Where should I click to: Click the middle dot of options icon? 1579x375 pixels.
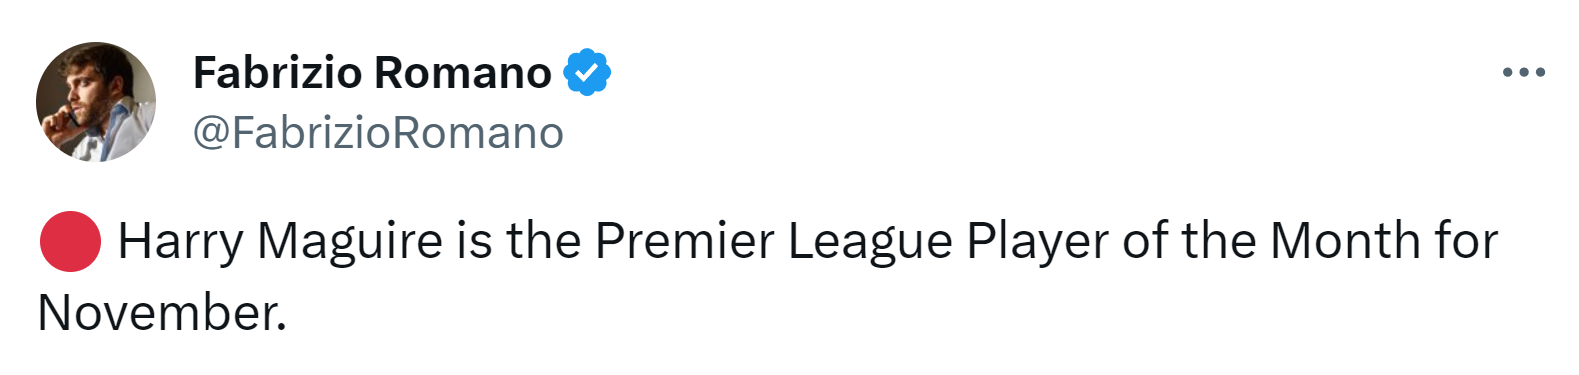pyautogui.click(x=1524, y=72)
